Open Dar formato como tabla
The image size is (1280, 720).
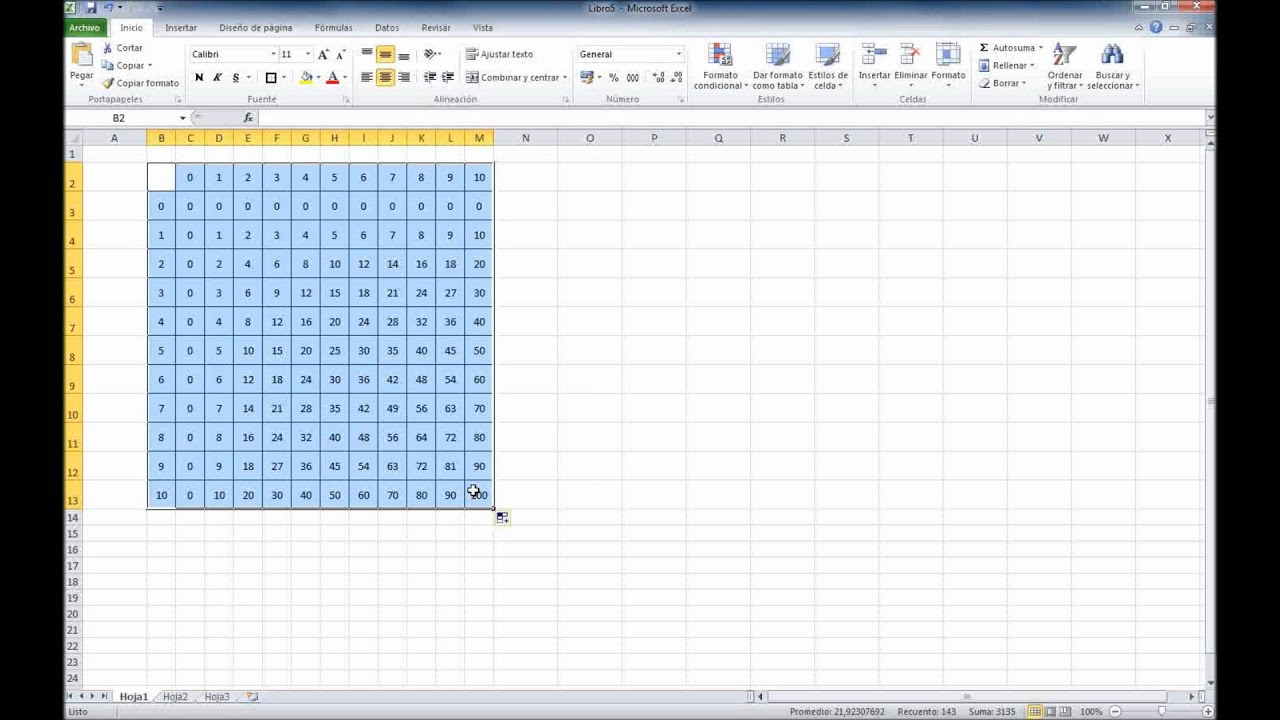(777, 67)
